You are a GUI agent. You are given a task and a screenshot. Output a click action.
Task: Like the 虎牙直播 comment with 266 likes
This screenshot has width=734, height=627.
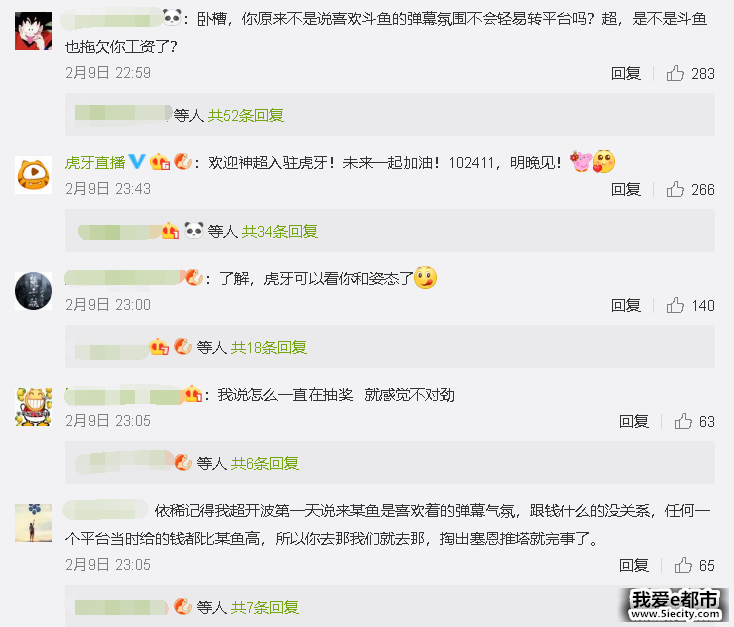click(675, 189)
